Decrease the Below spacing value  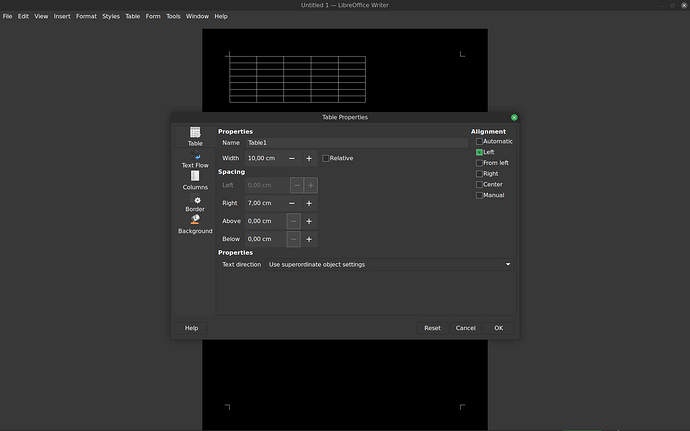[294, 239]
